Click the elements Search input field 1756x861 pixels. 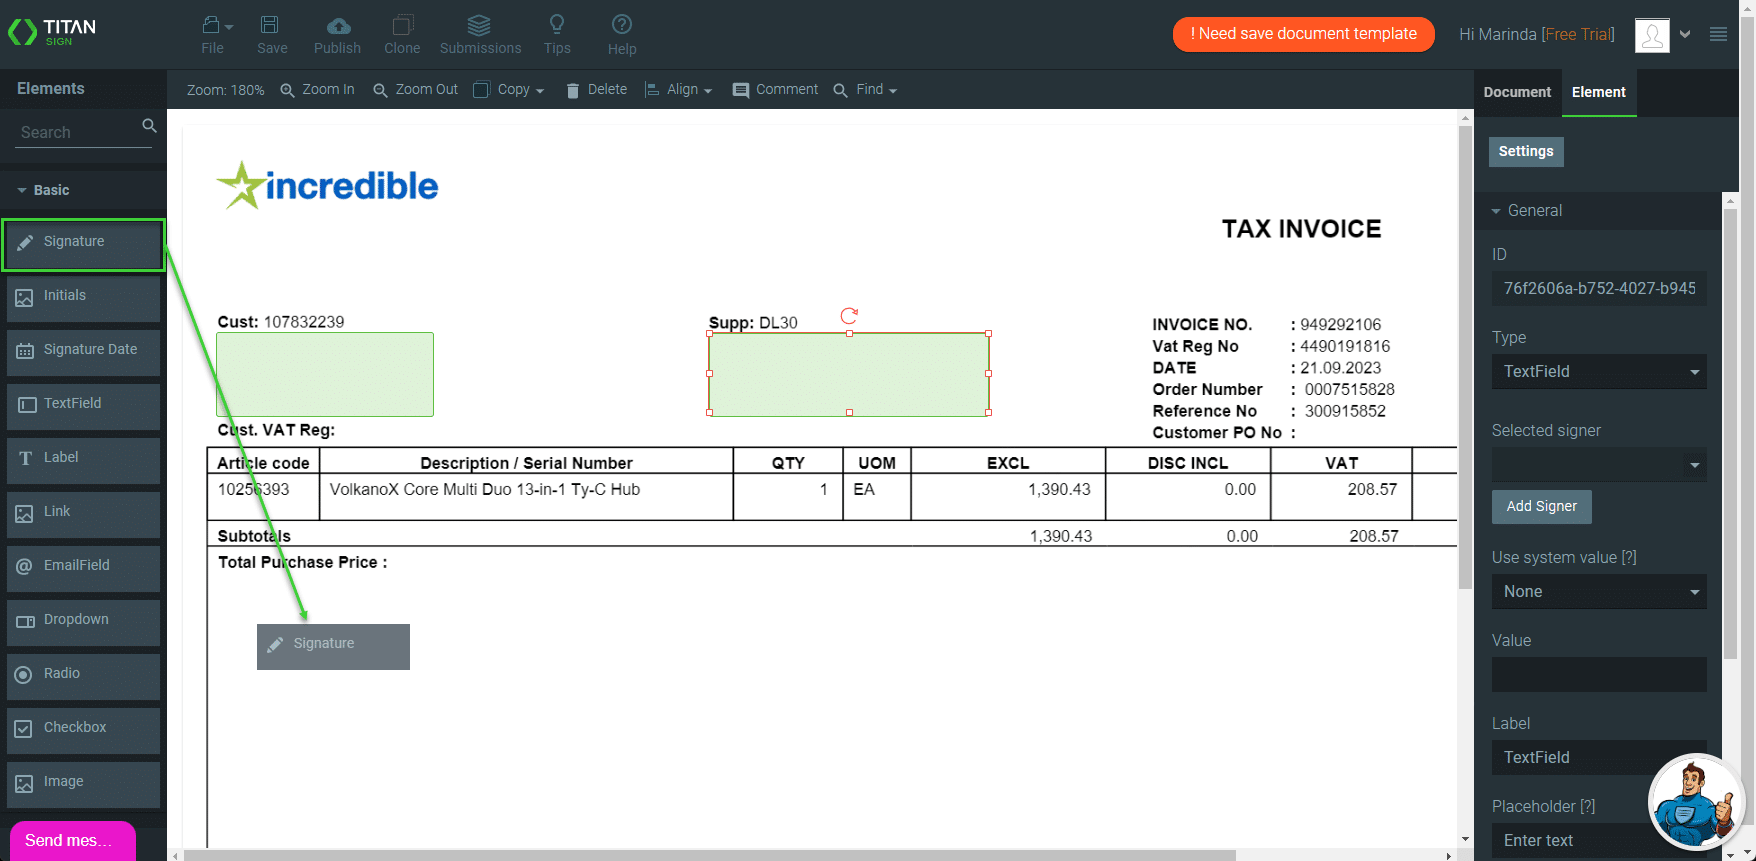click(78, 132)
